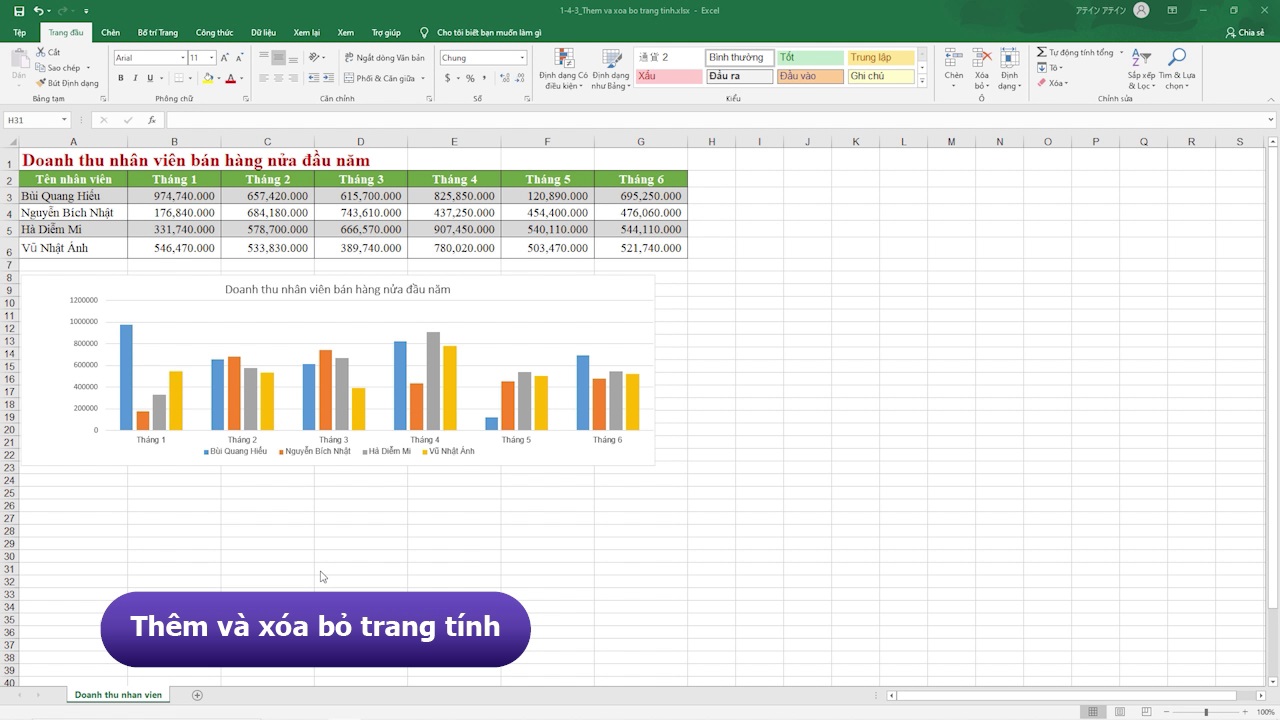The image size is (1280, 720).
Task: Open the Arial font name dropdown
Action: tap(183, 58)
